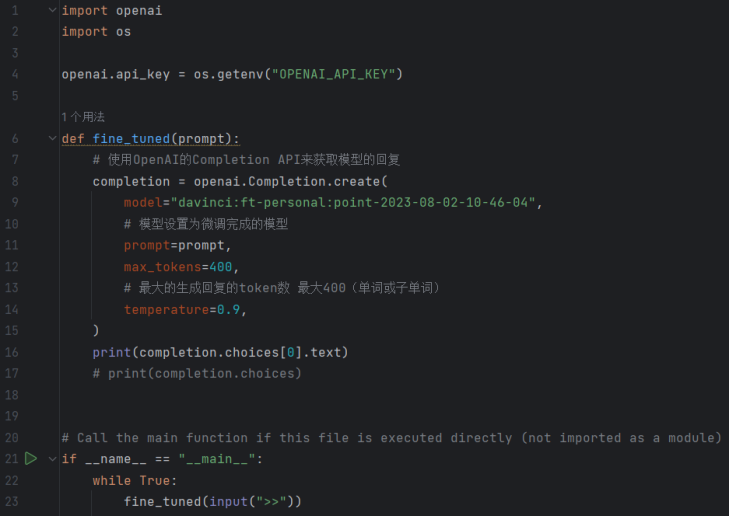Click the English comment on line 20

[391, 438]
